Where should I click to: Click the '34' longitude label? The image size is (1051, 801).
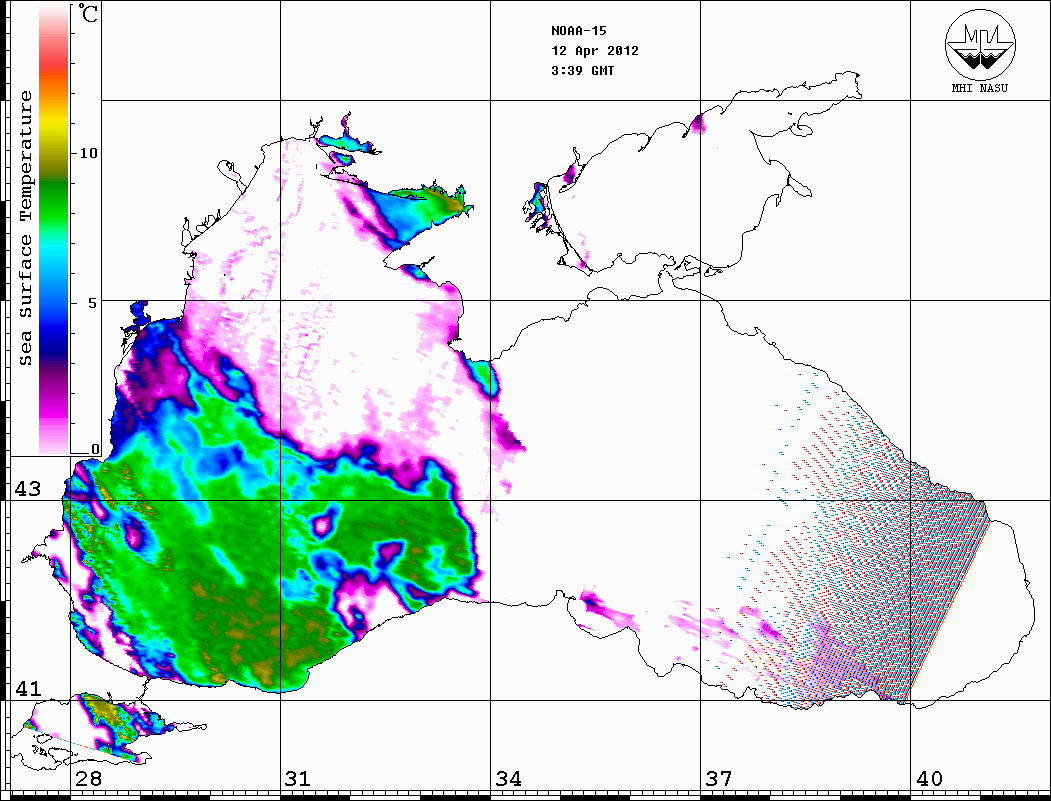tap(508, 779)
